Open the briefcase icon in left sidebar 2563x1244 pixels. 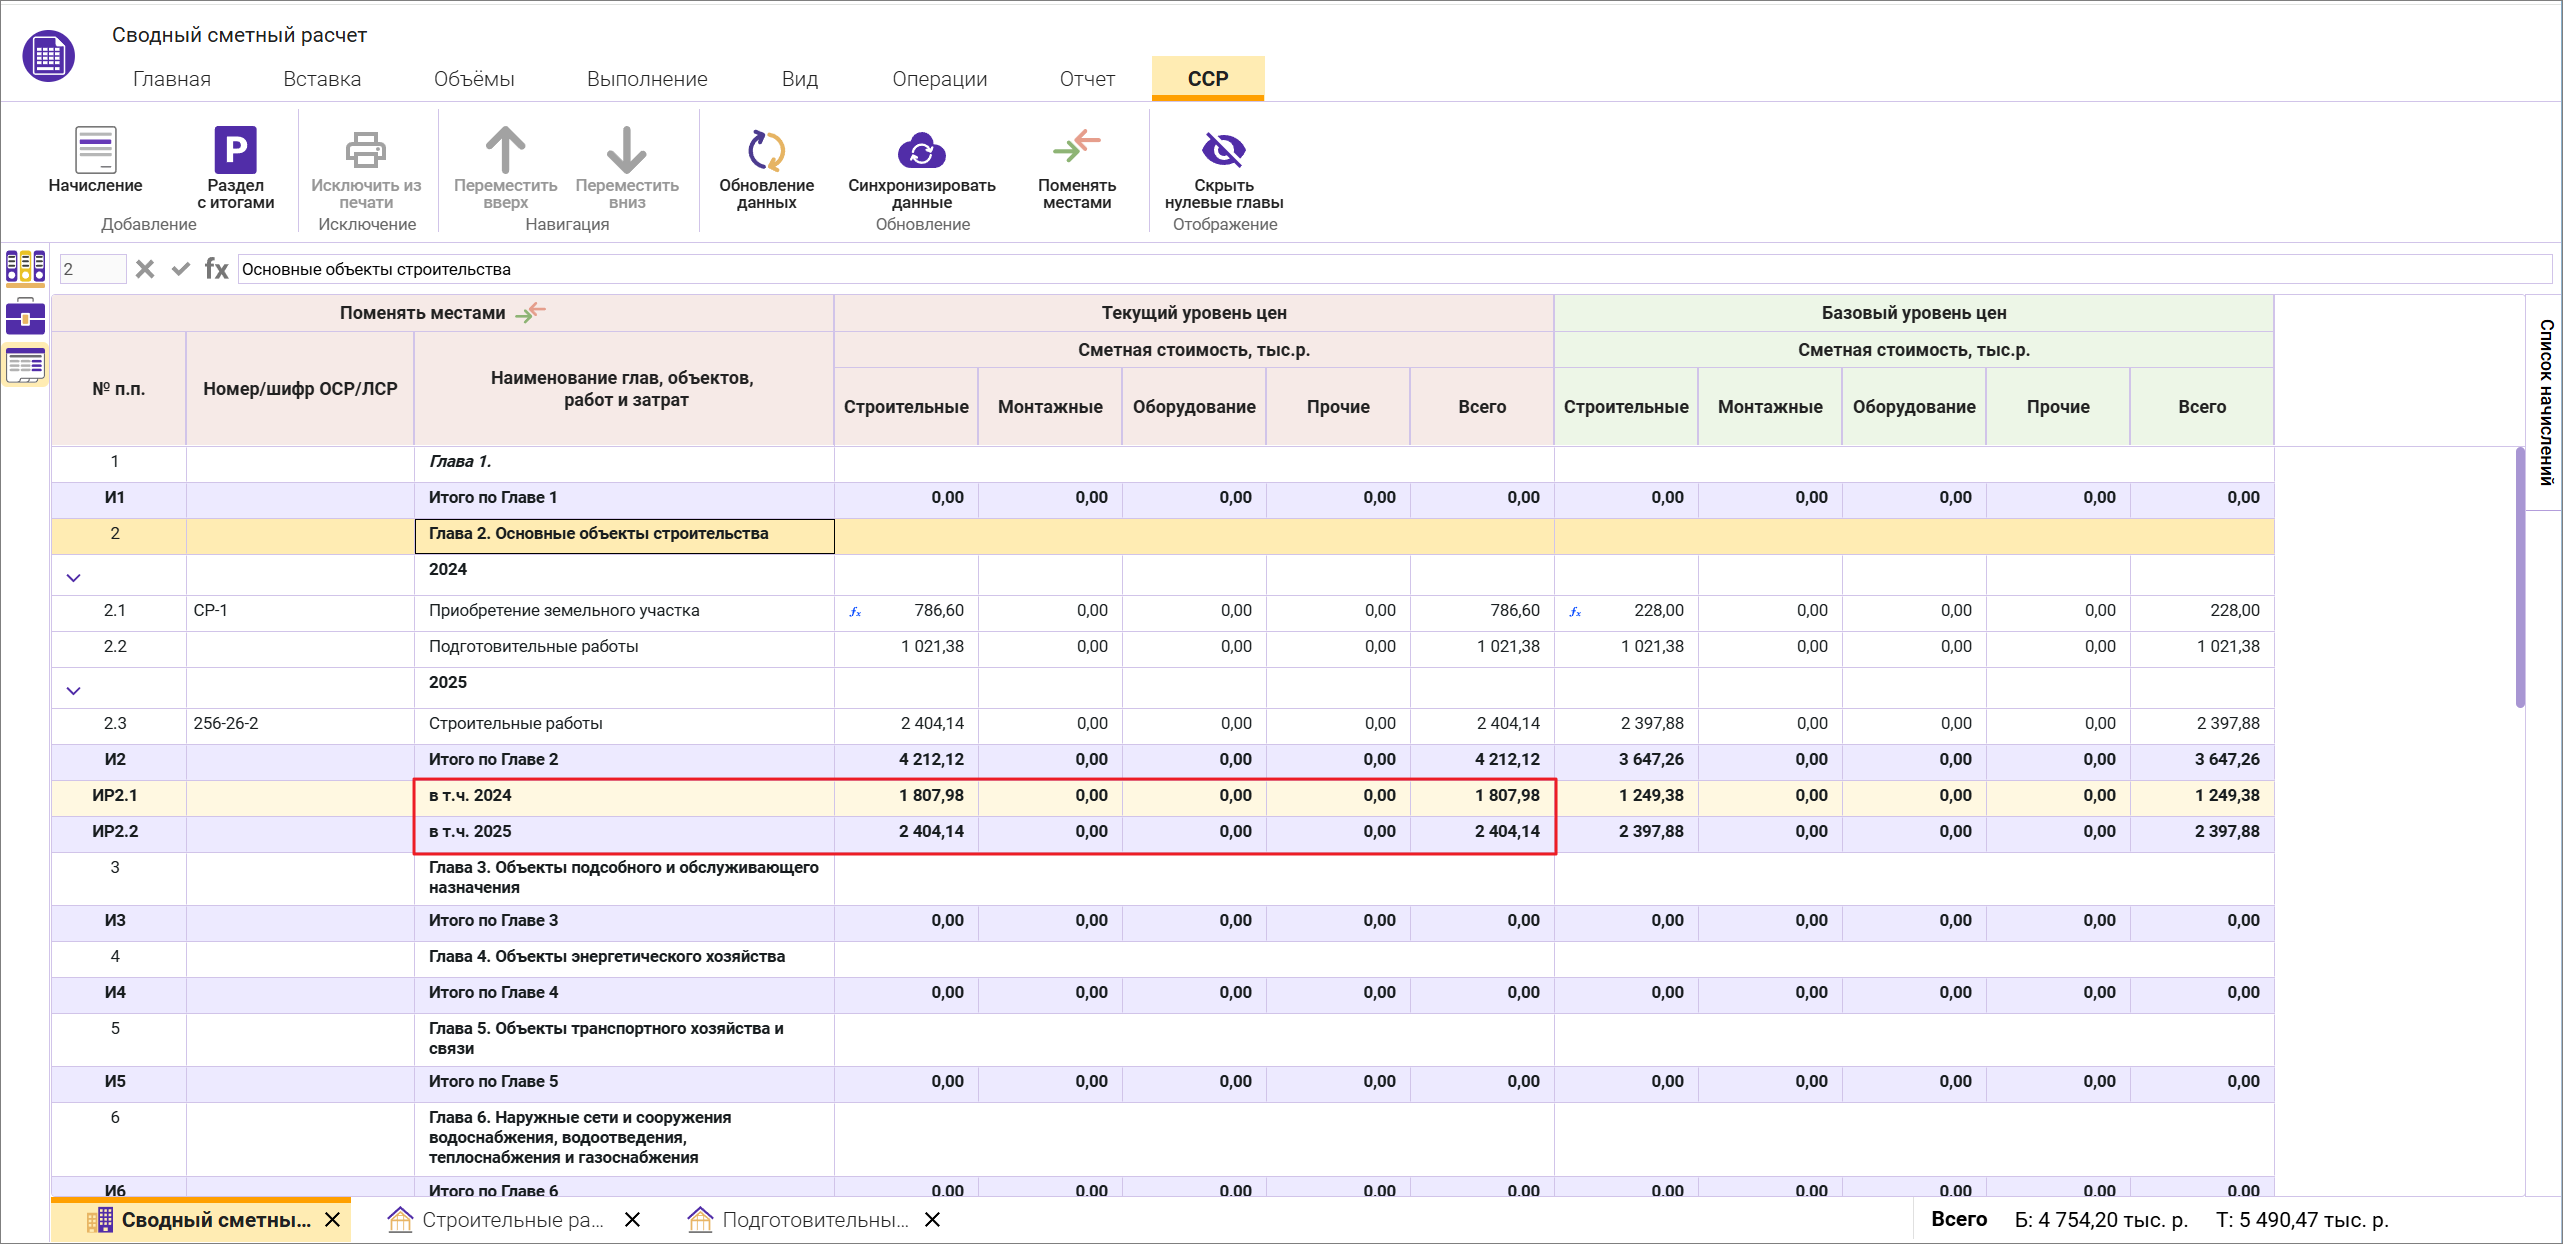tap(25, 316)
